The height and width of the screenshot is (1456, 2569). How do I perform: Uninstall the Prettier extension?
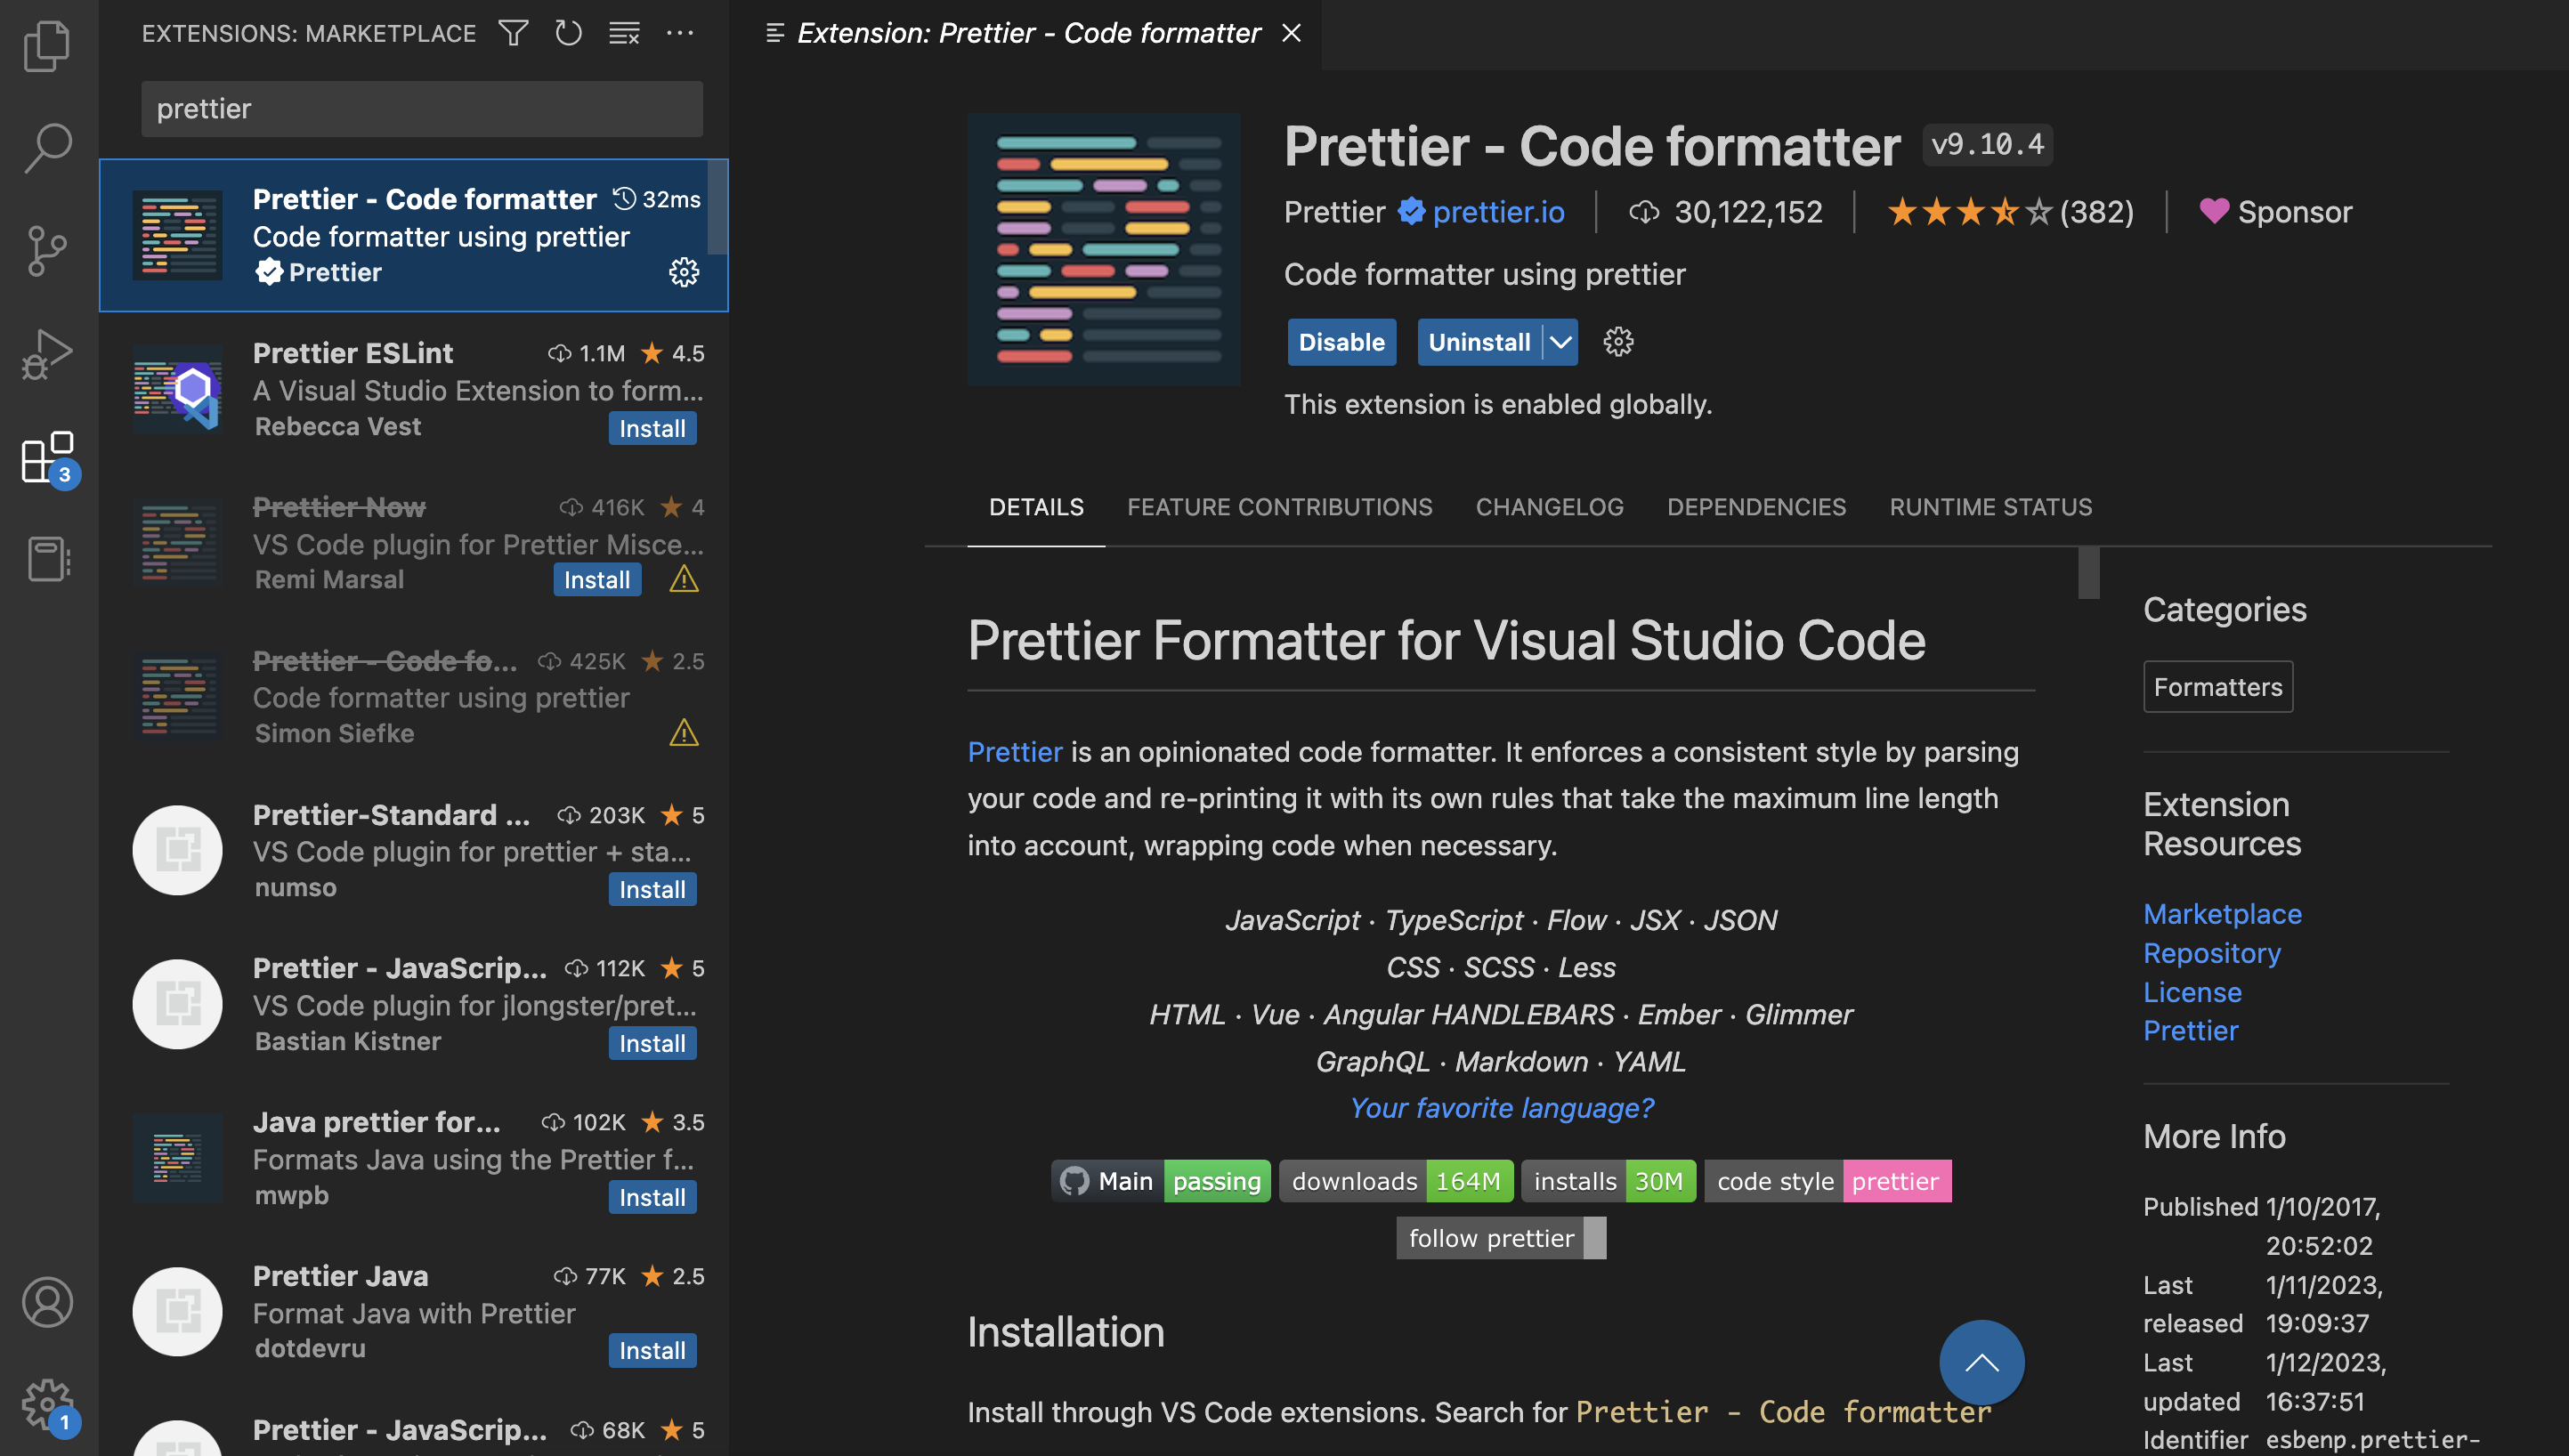tap(1479, 342)
